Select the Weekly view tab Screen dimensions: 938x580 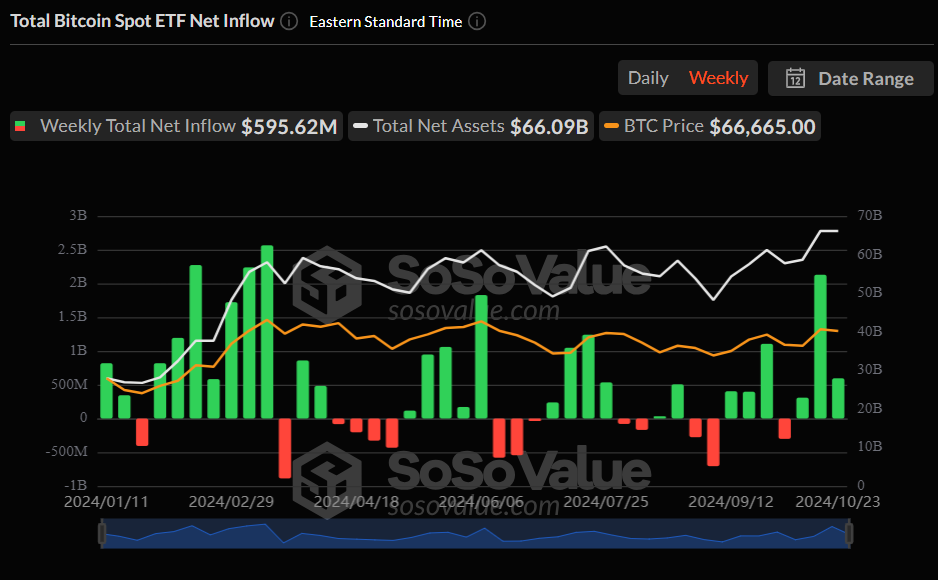tap(718, 78)
